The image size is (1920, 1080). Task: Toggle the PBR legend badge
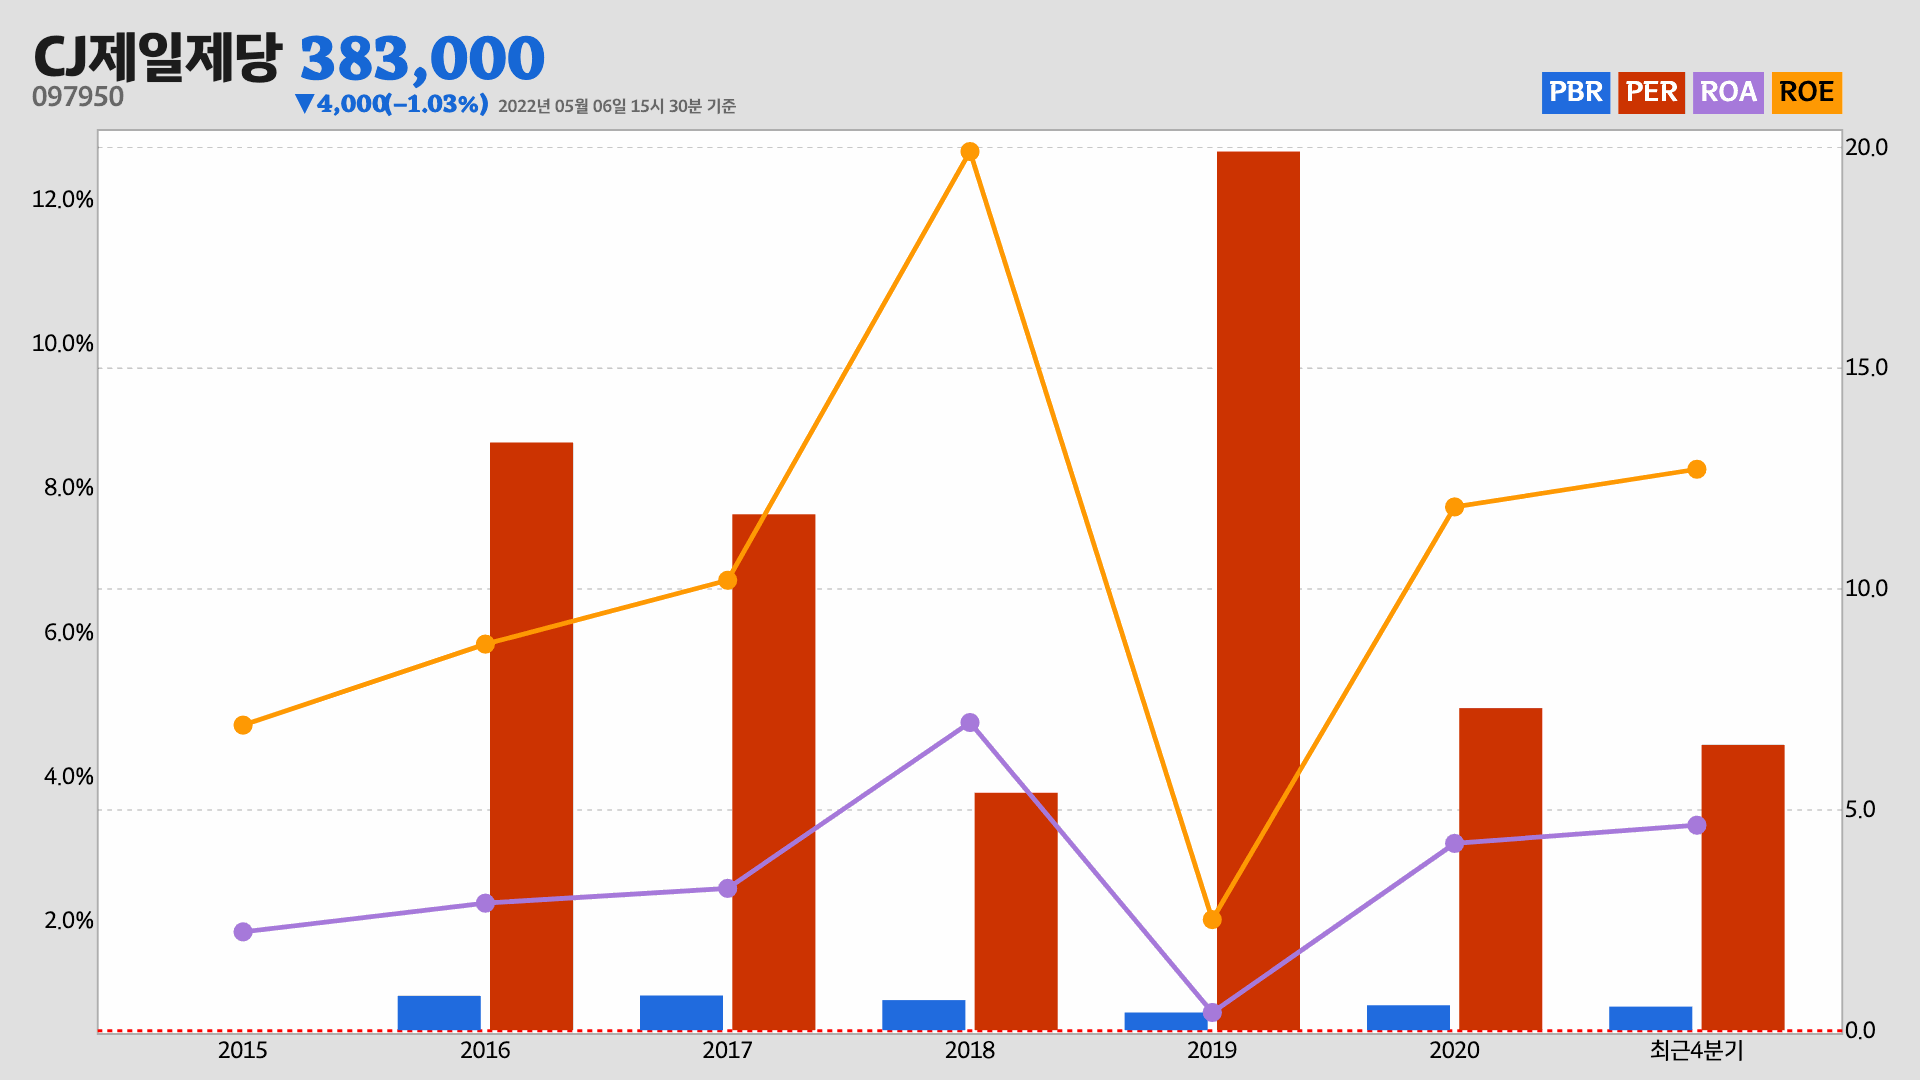1575,93
